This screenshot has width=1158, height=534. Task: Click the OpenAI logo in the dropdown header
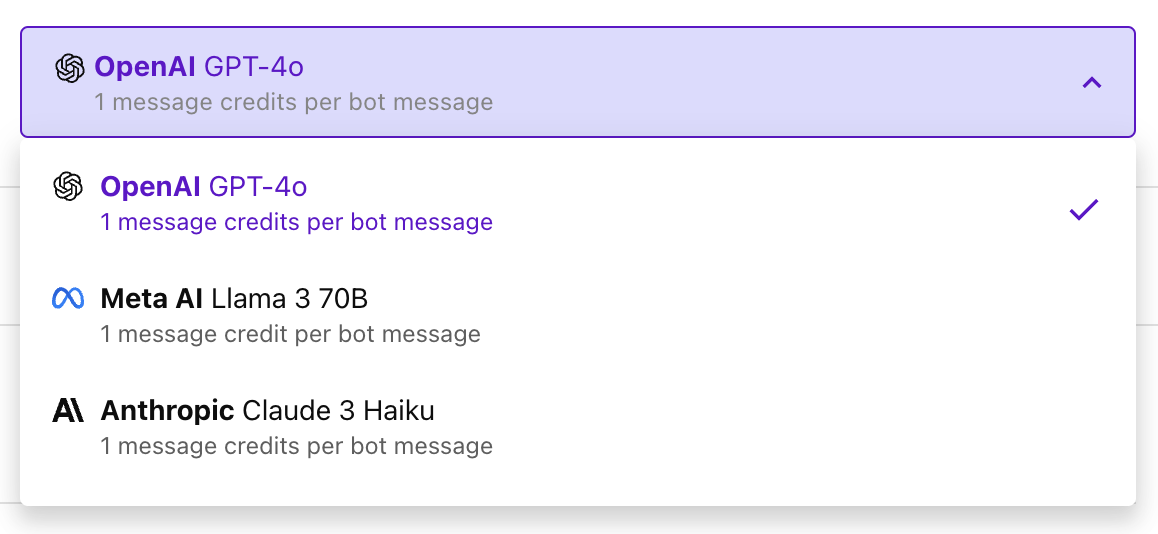pyautogui.click(x=69, y=68)
